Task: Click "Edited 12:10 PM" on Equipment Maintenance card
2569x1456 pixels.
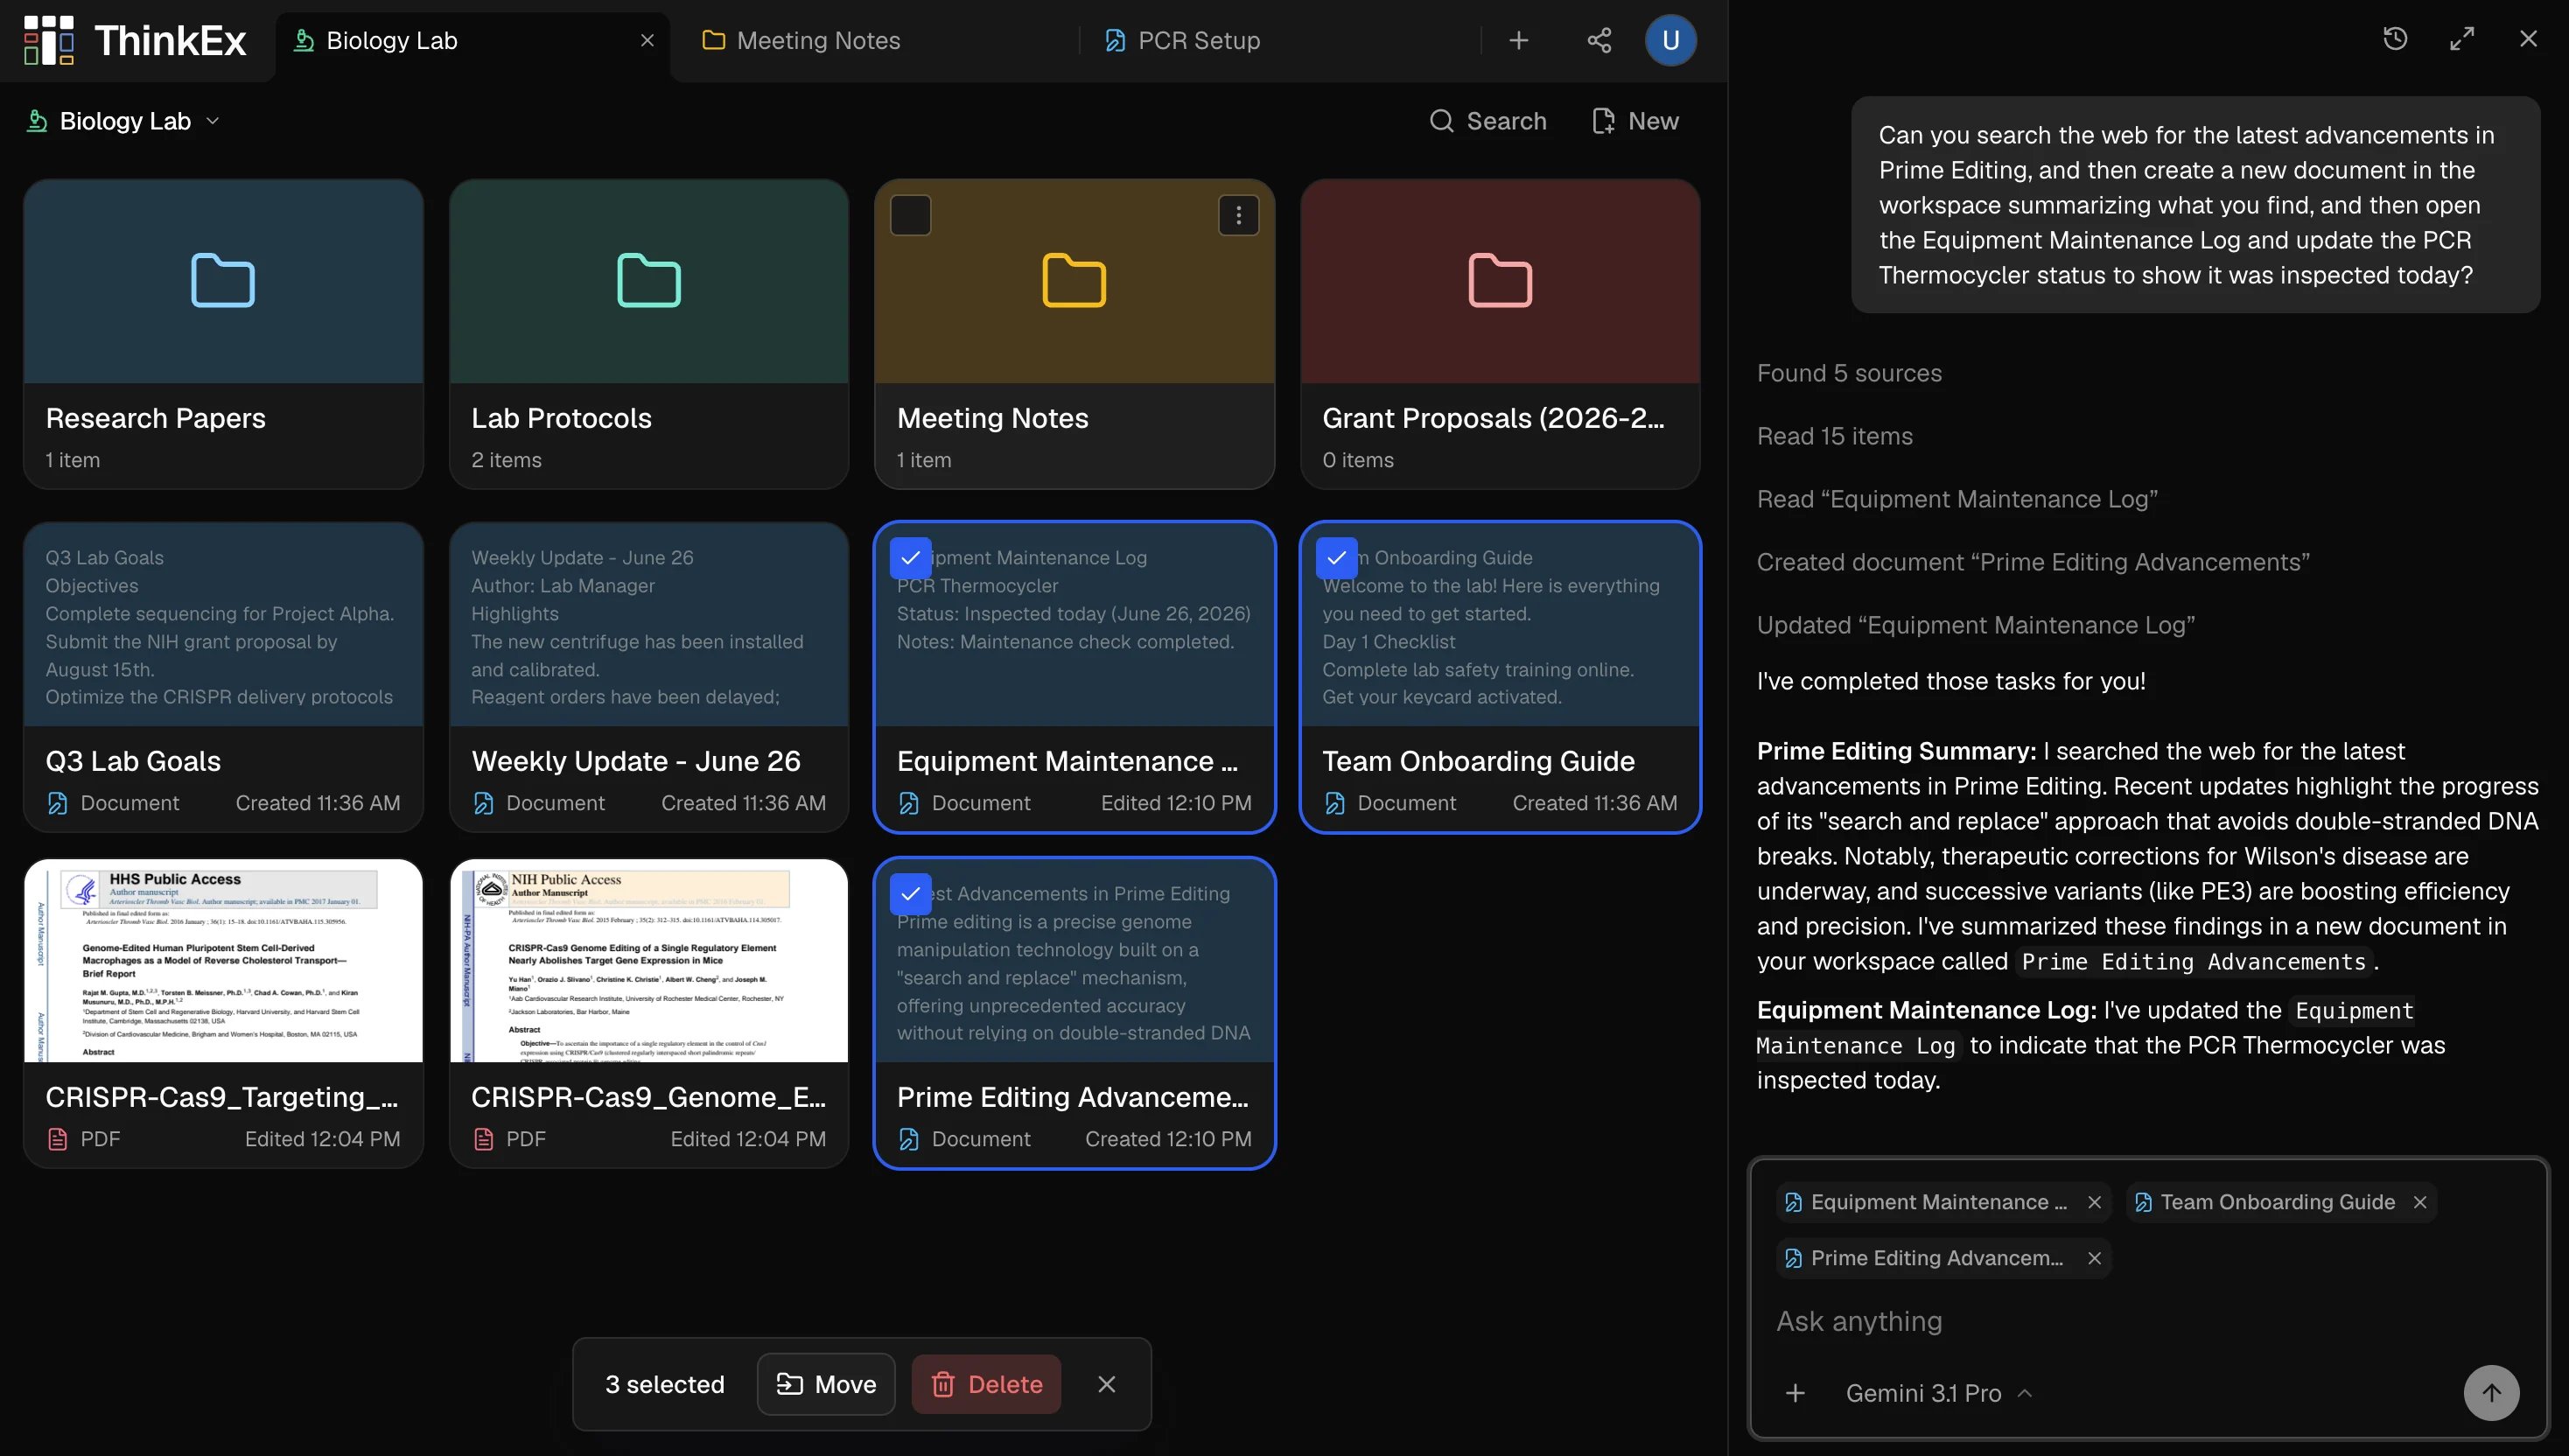Action: click(x=1176, y=803)
